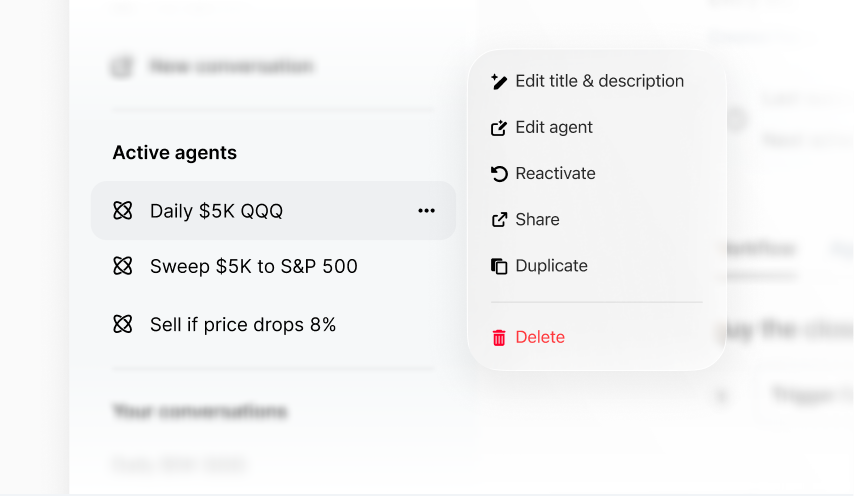Click the Reactivate circular arrow icon
The height and width of the screenshot is (496, 854).
499,174
